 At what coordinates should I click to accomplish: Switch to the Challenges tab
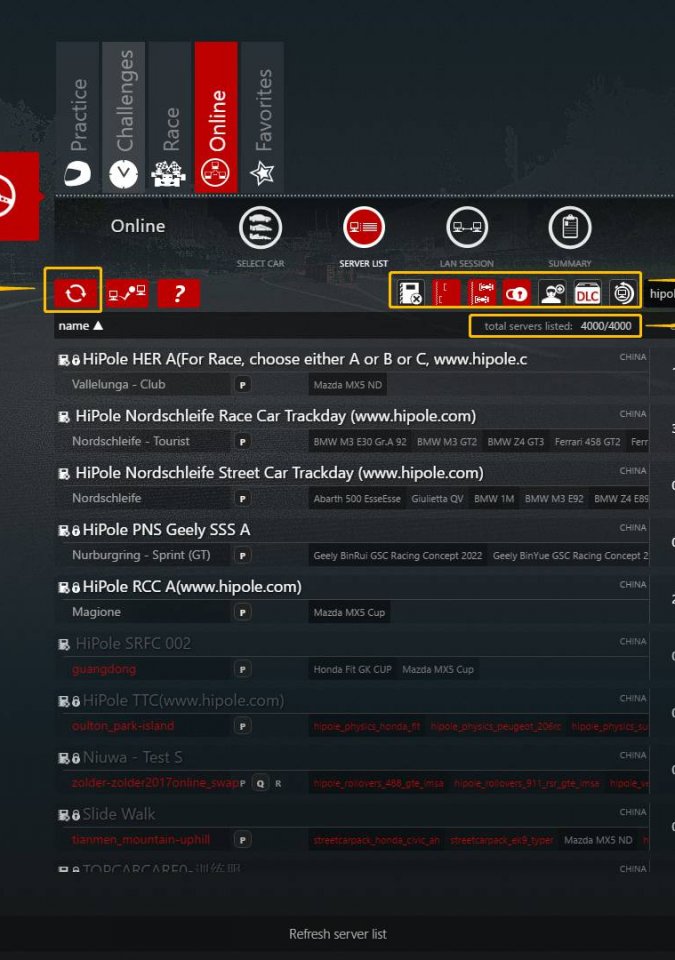click(x=124, y=117)
